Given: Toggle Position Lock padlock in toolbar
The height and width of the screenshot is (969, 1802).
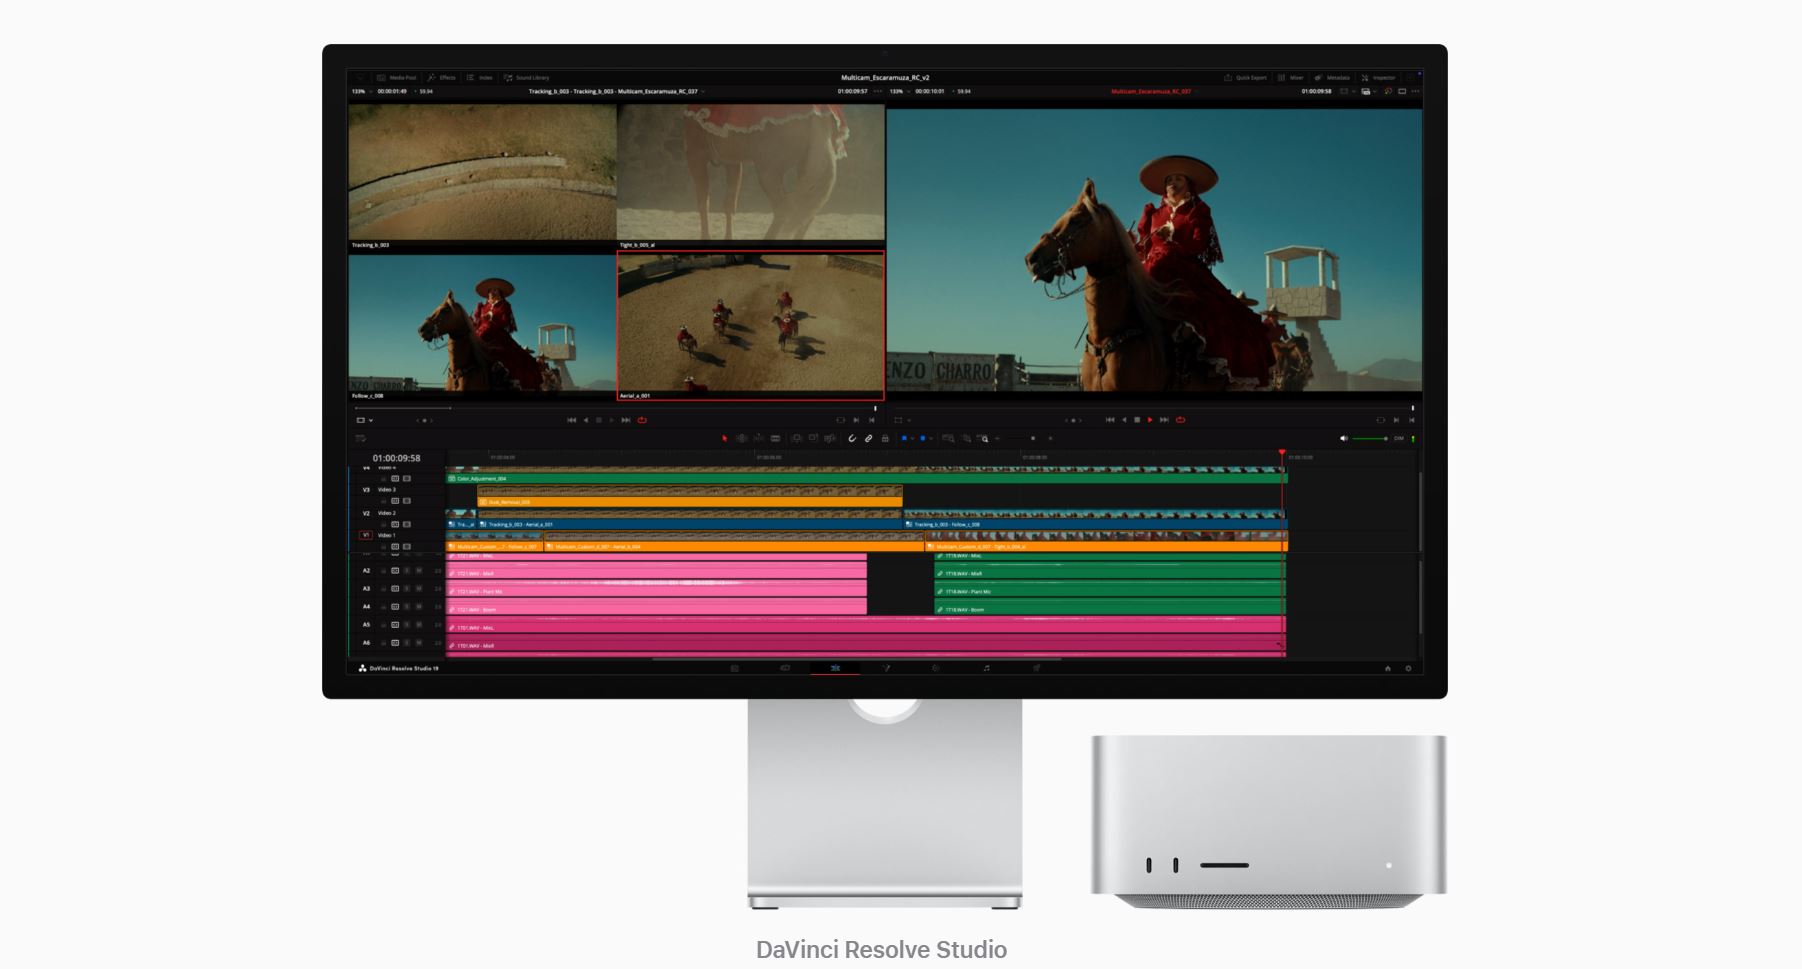Looking at the screenshot, I should coord(885,438).
